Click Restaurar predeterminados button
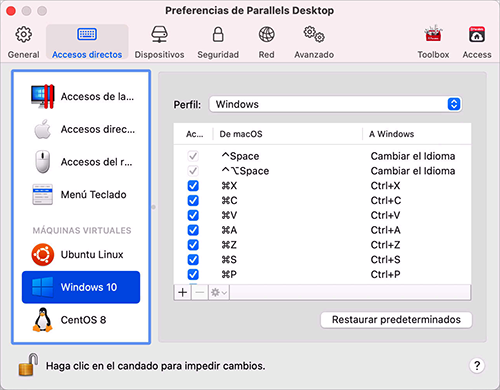500x390 pixels. point(396,320)
